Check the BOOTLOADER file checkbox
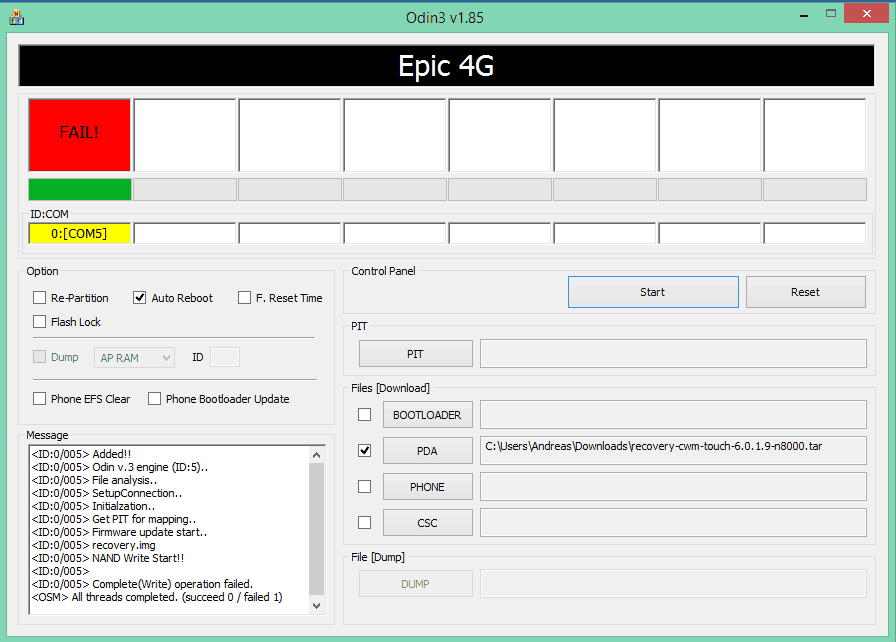 (364, 415)
